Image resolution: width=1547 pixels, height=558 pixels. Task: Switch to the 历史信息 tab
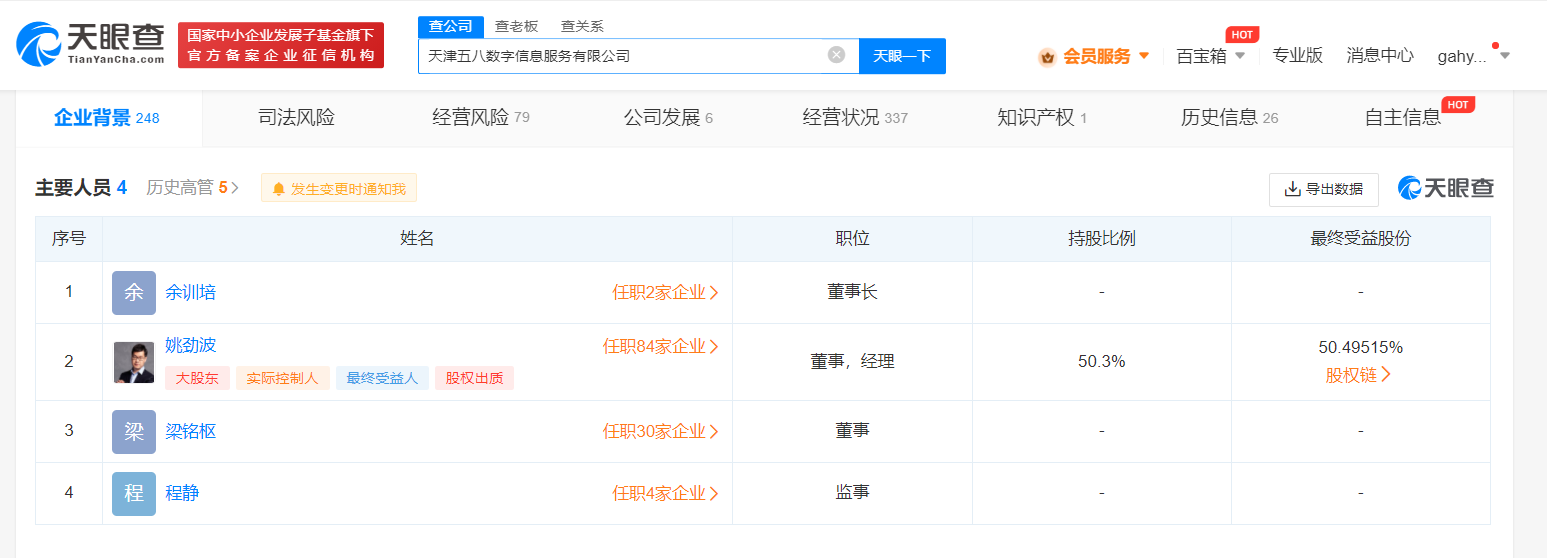pyautogui.click(x=1229, y=118)
